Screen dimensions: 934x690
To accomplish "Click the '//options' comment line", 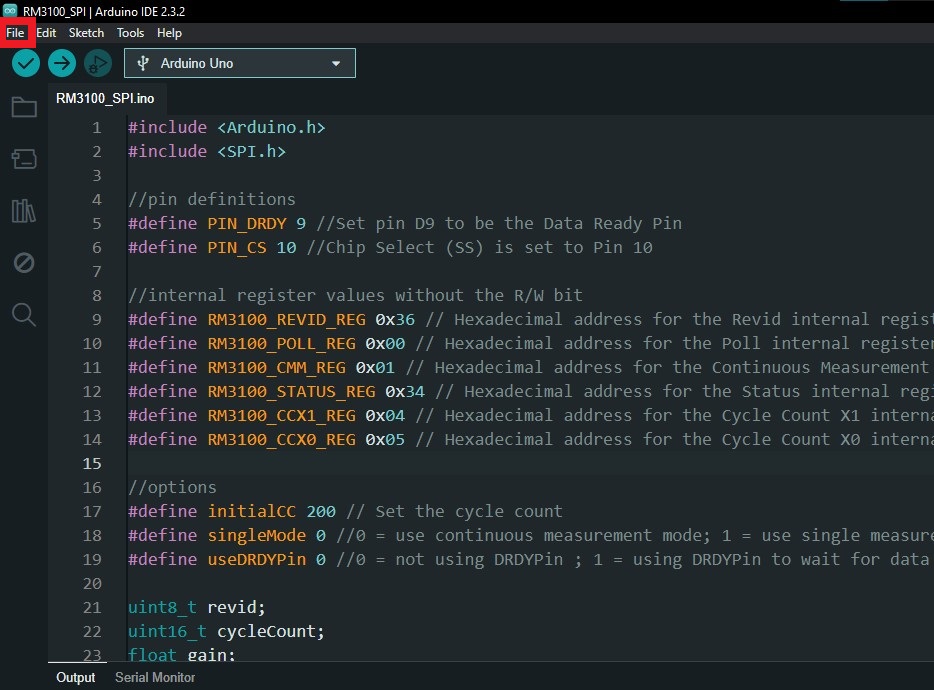I will (x=172, y=487).
